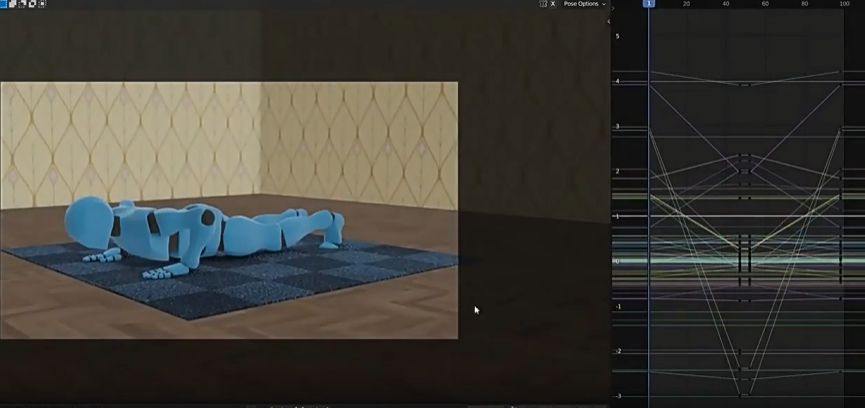
Task: Click the blue character's head
Action: point(88,220)
